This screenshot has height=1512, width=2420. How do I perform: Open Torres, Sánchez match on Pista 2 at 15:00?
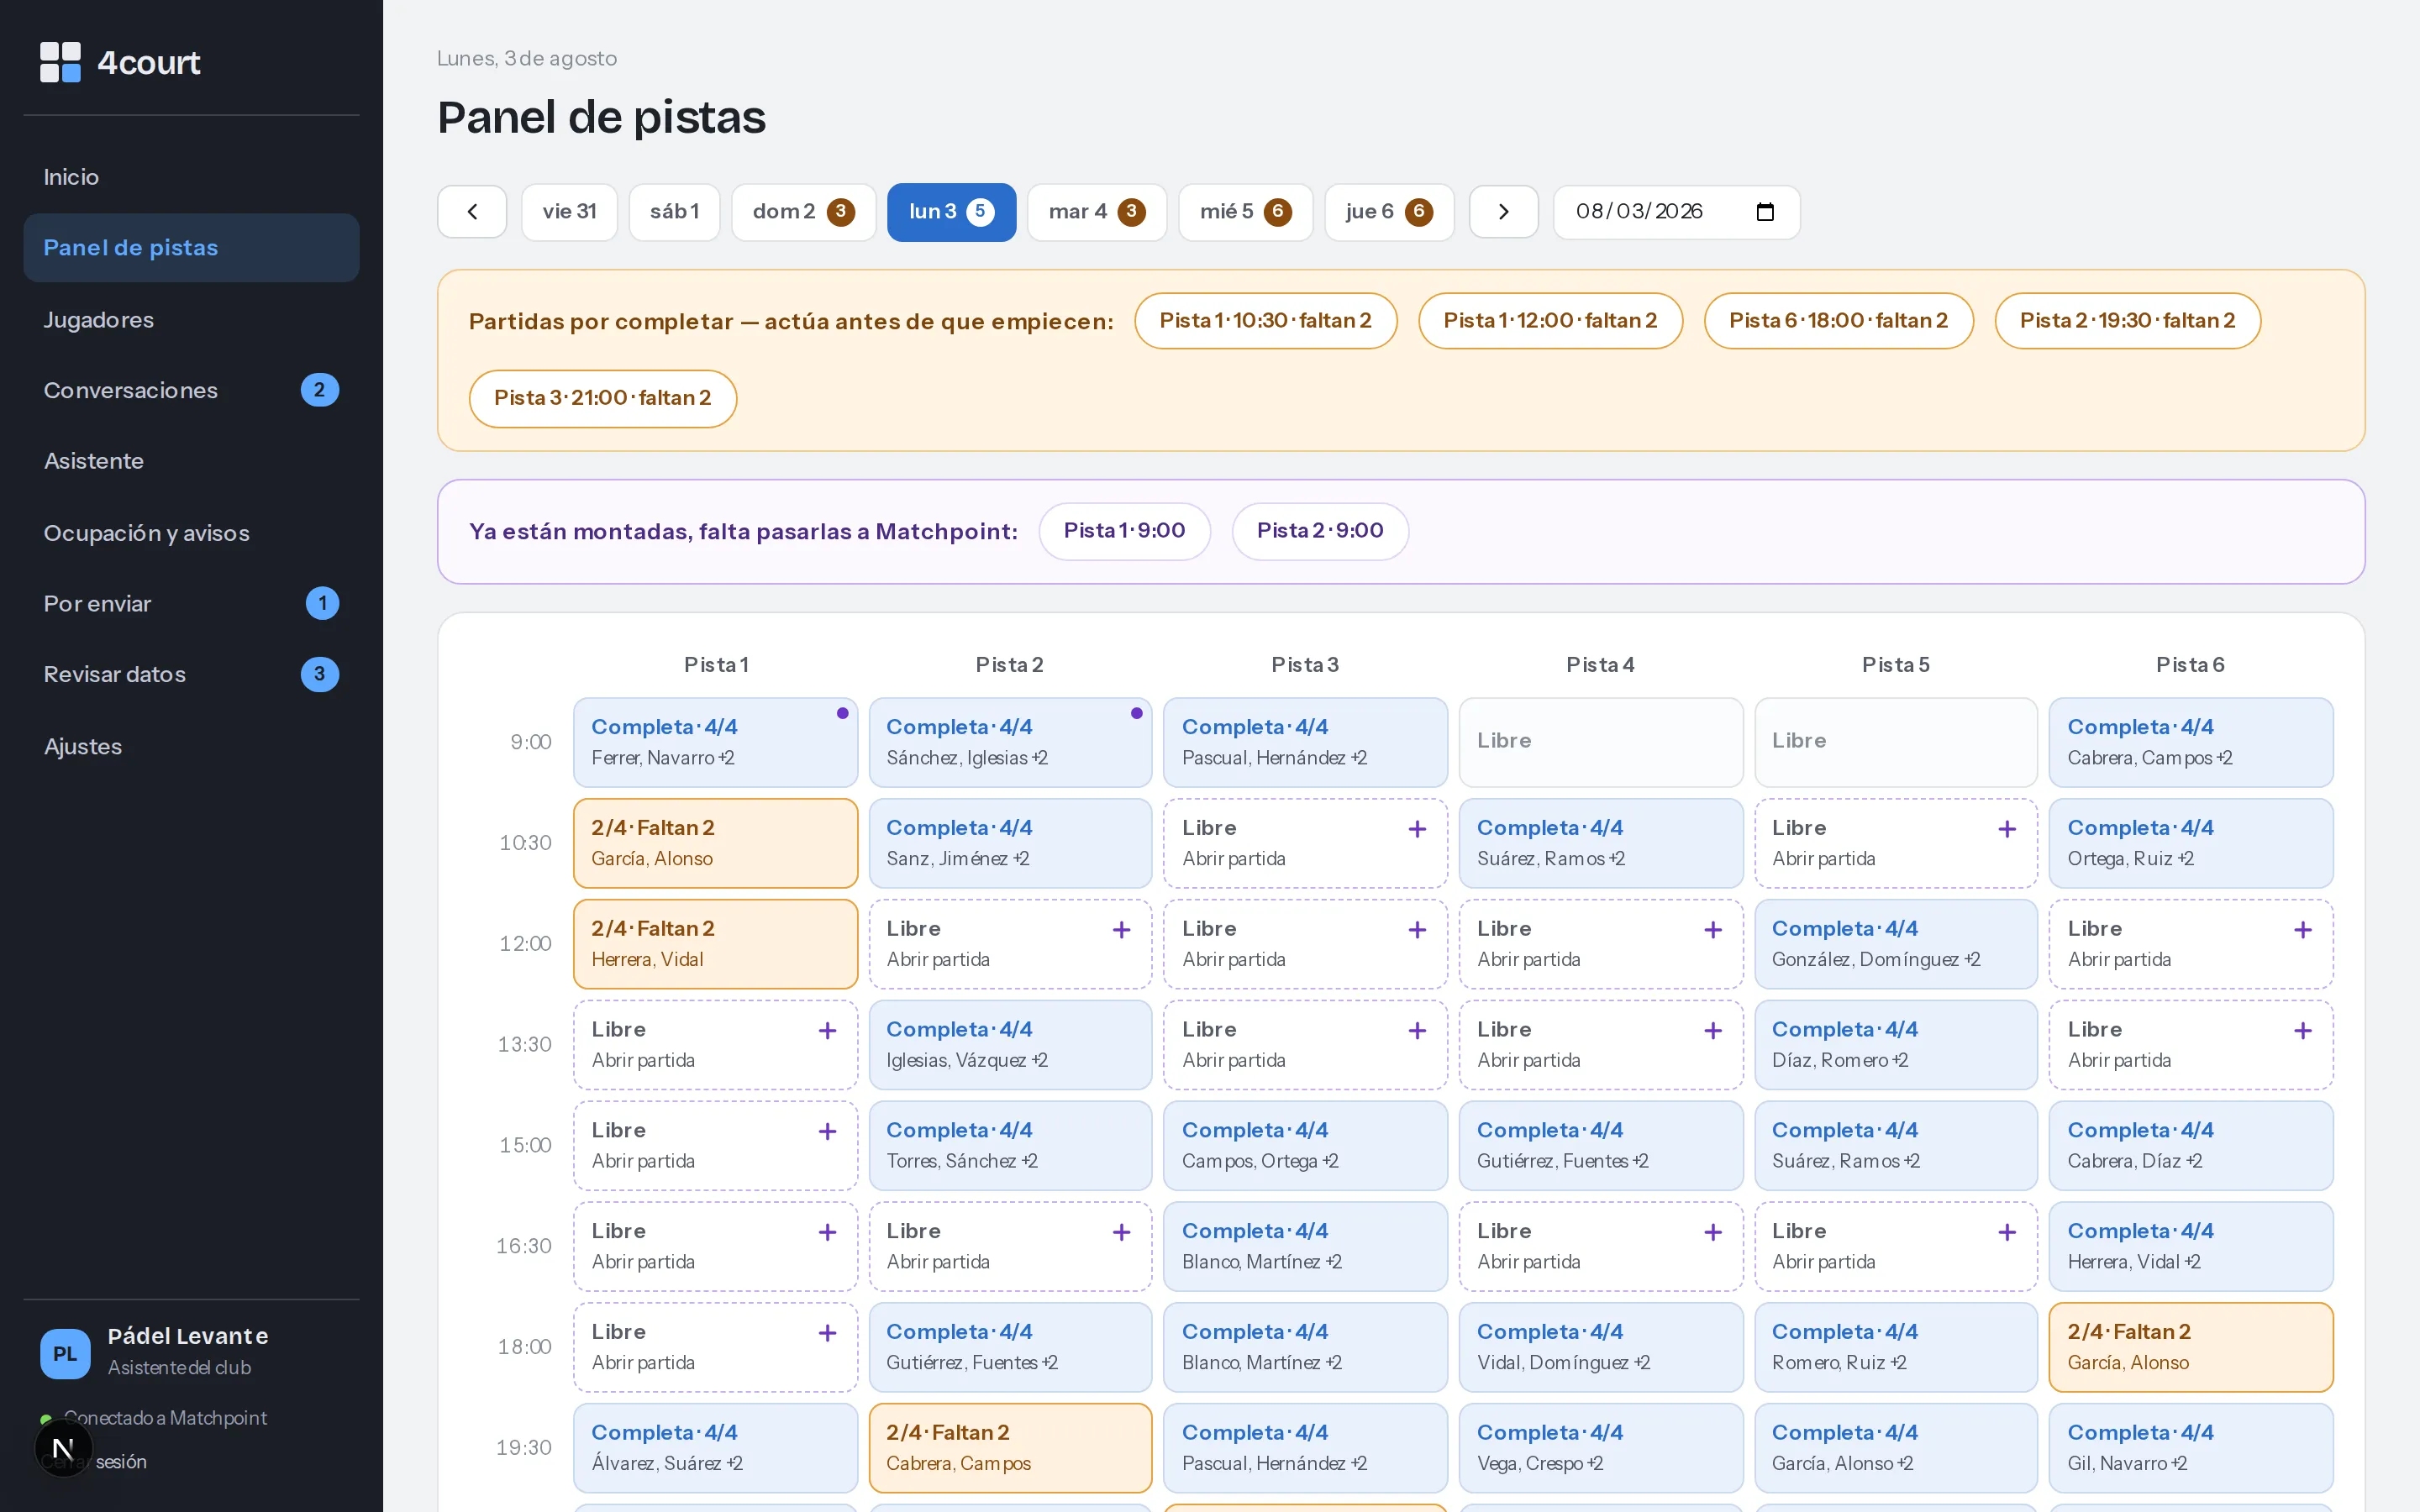tap(1010, 1145)
